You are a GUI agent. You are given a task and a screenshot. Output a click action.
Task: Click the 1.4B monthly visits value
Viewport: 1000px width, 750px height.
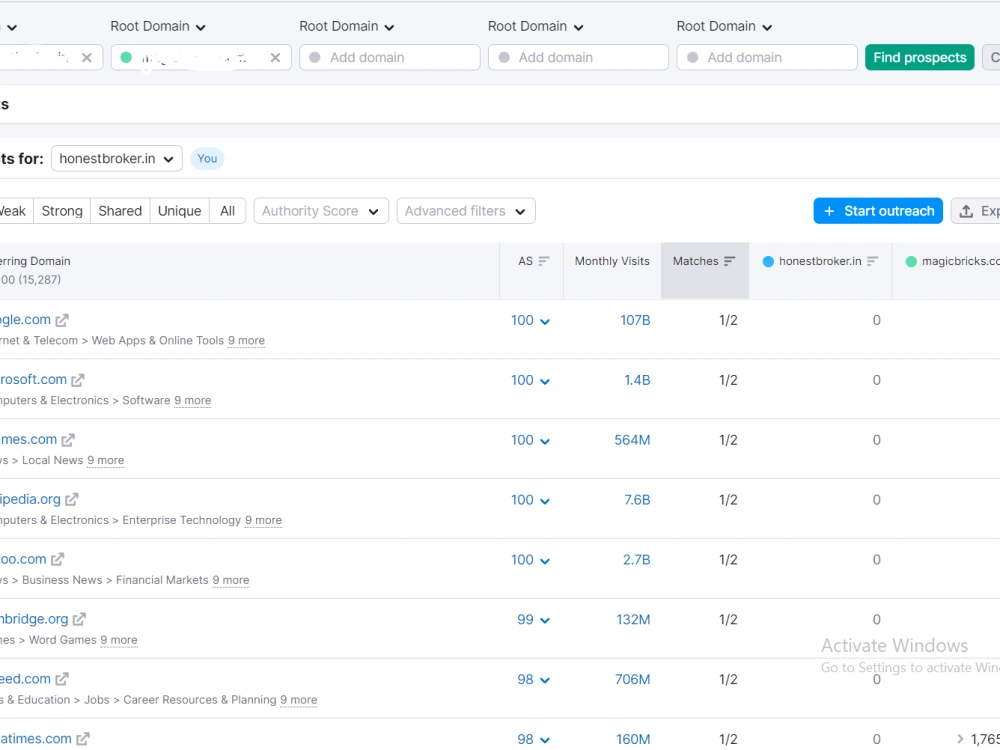click(637, 380)
